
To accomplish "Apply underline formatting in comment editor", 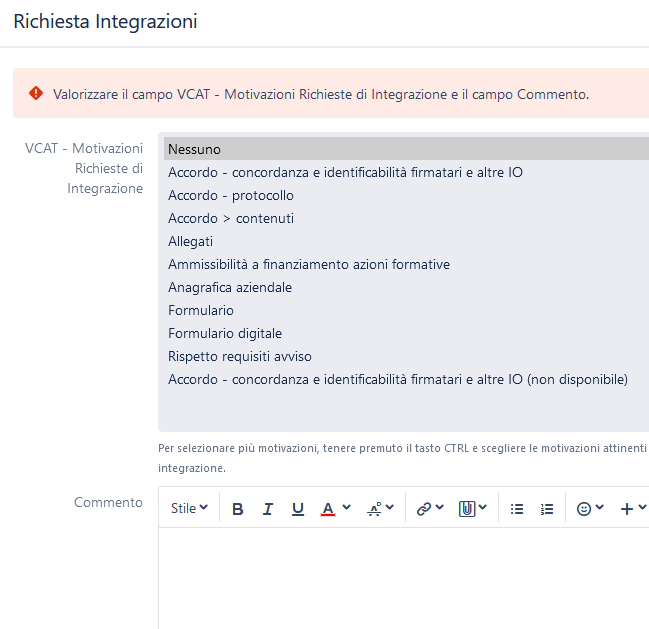I will pos(298,509).
